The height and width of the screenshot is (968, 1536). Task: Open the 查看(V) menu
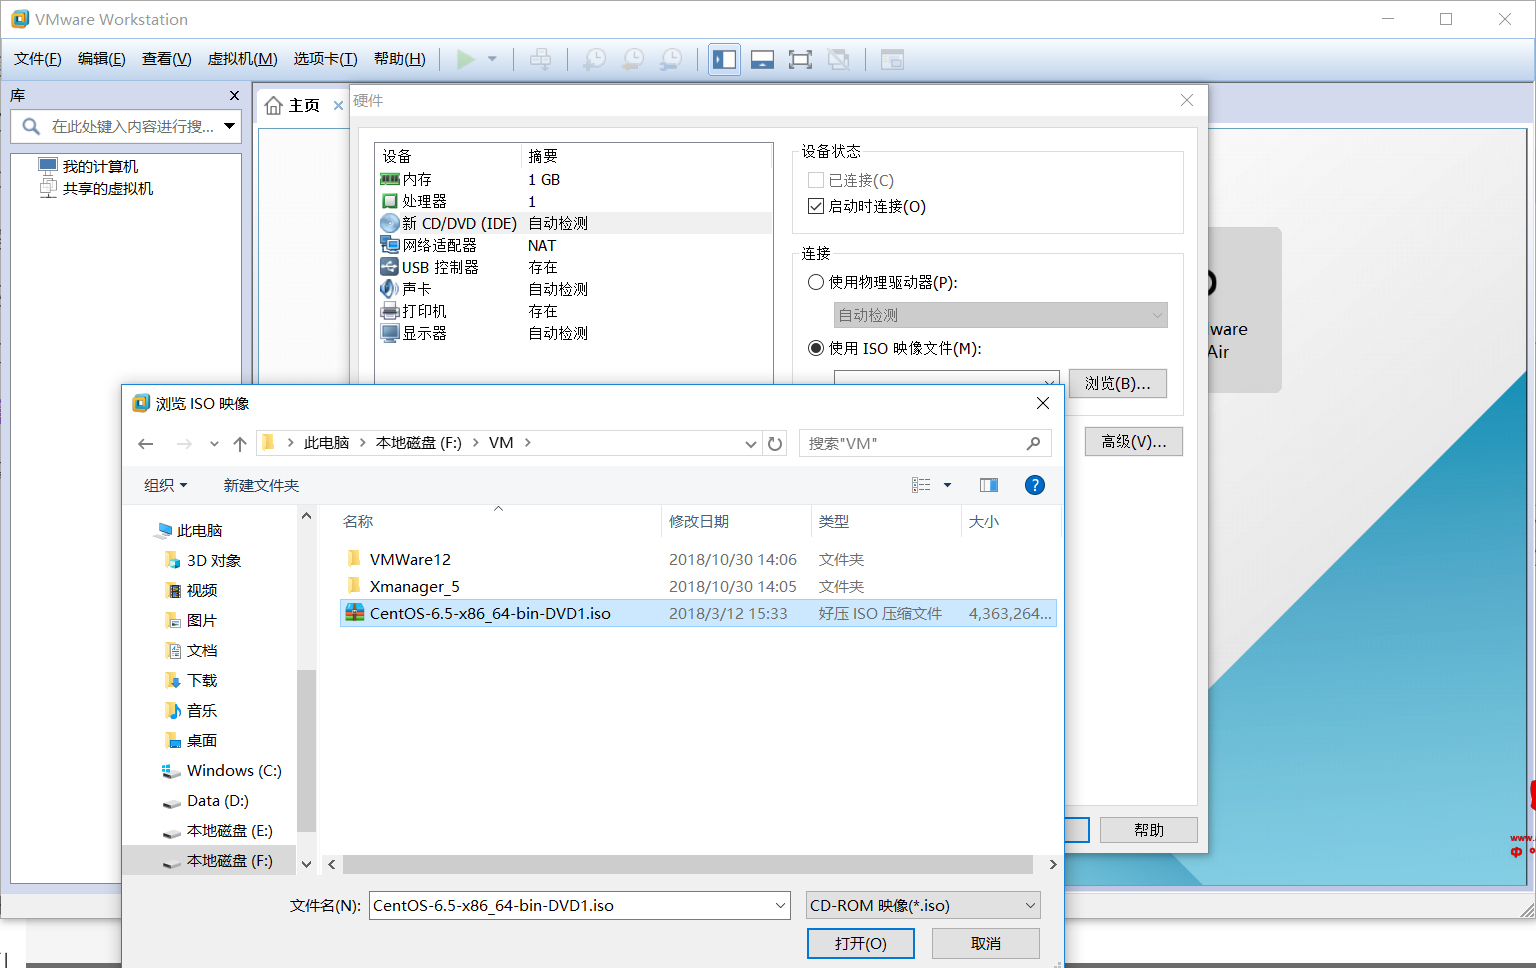pyautogui.click(x=167, y=59)
